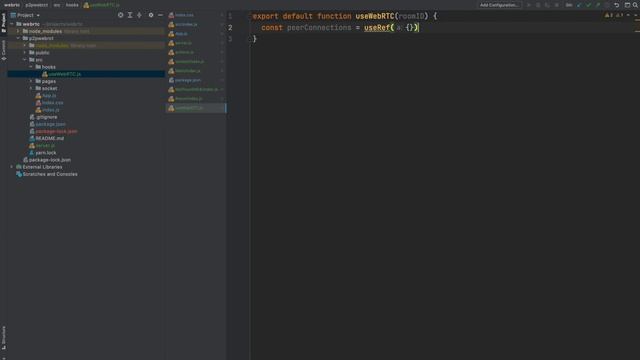The width and height of the screenshot is (640, 360).
Task: Click line number 2 in gutter
Action: click(230, 28)
